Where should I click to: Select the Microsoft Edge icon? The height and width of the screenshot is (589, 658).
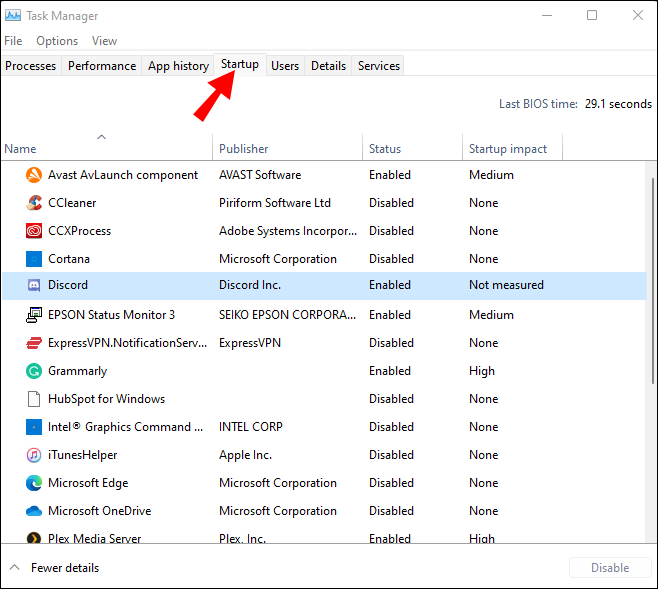pyautogui.click(x=32, y=483)
